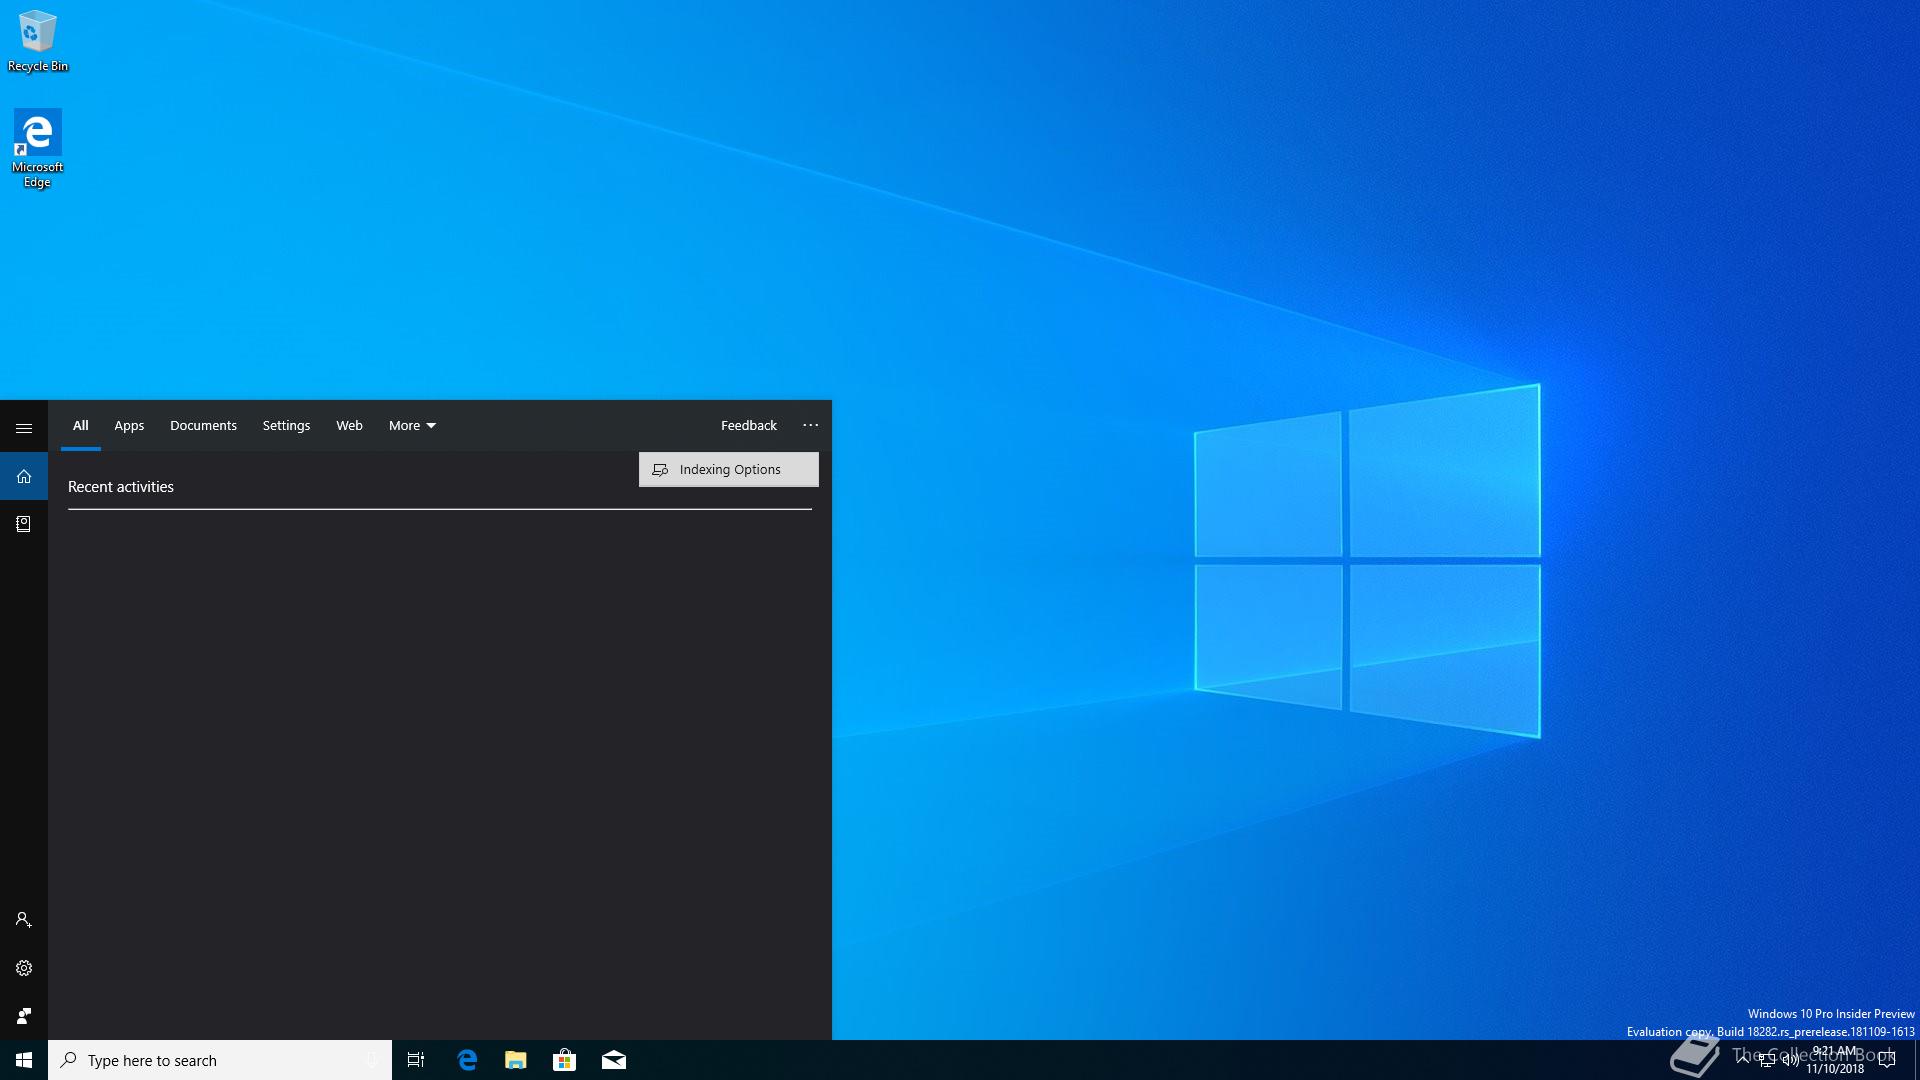1920x1080 pixels.
Task: Select the Web search filter tab
Action: click(x=349, y=425)
